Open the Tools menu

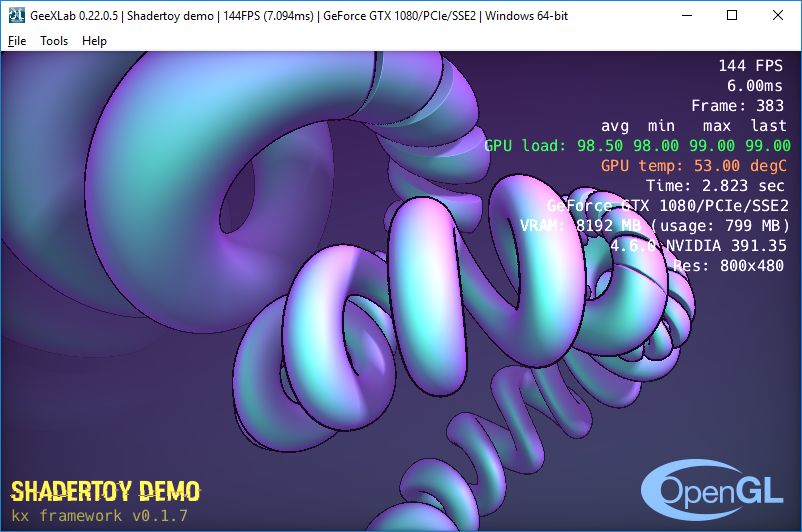pos(54,41)
